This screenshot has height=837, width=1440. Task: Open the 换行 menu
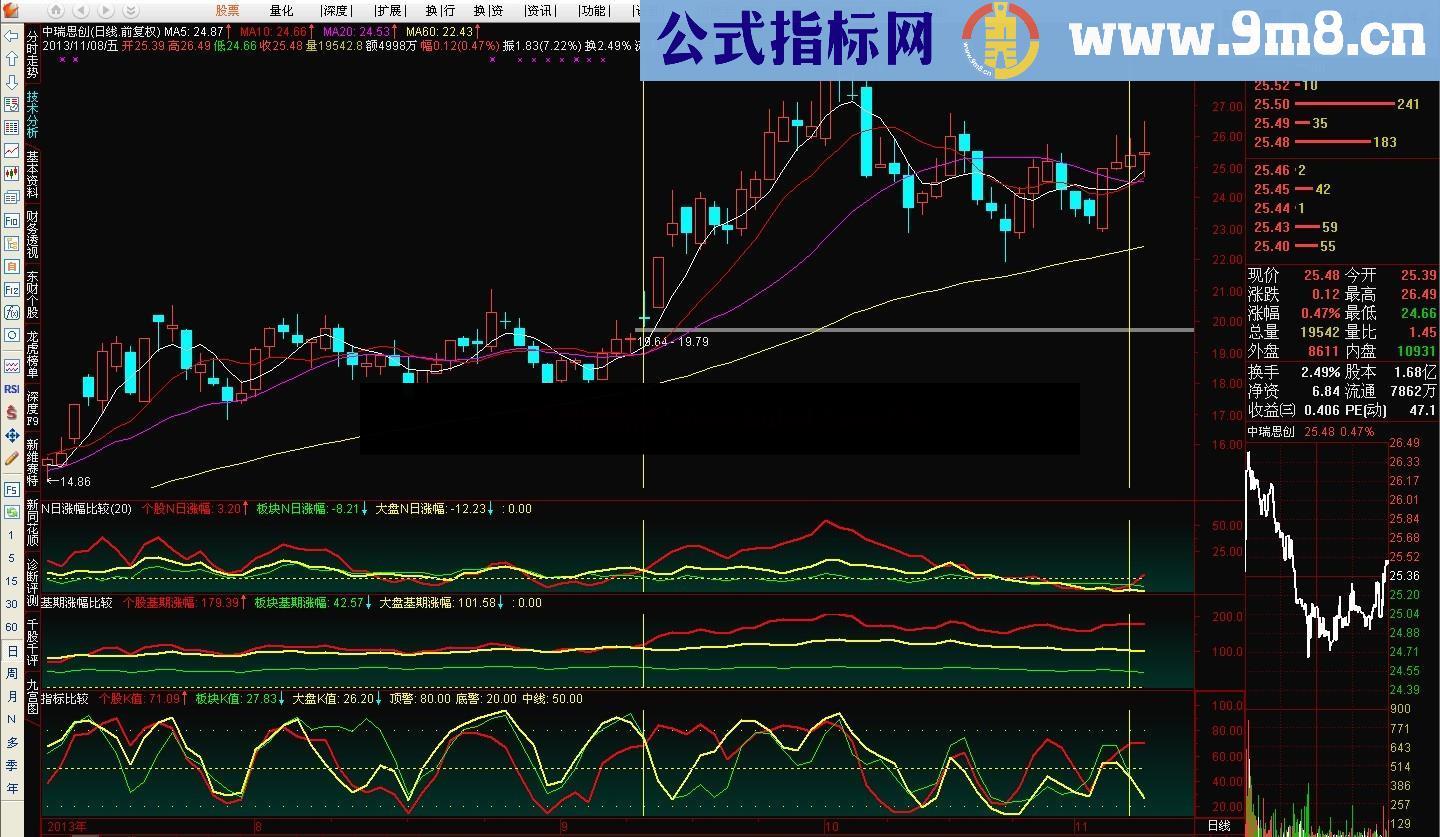(x=440, y=10)
